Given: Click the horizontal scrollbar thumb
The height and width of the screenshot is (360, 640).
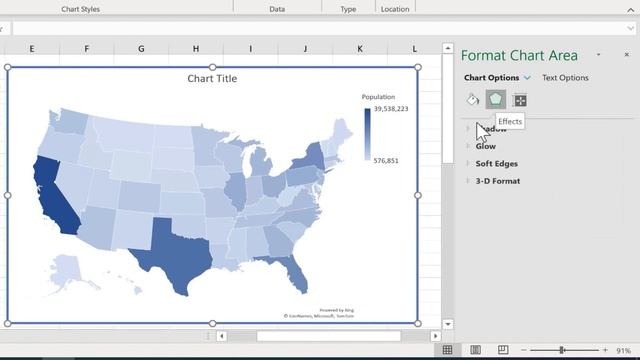Looking at the screenshot, I should 329,336.
